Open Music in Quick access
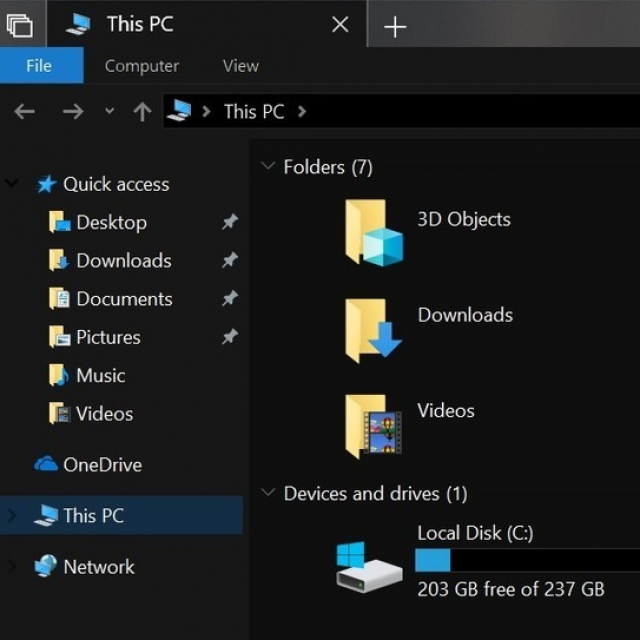 (100, 375)
